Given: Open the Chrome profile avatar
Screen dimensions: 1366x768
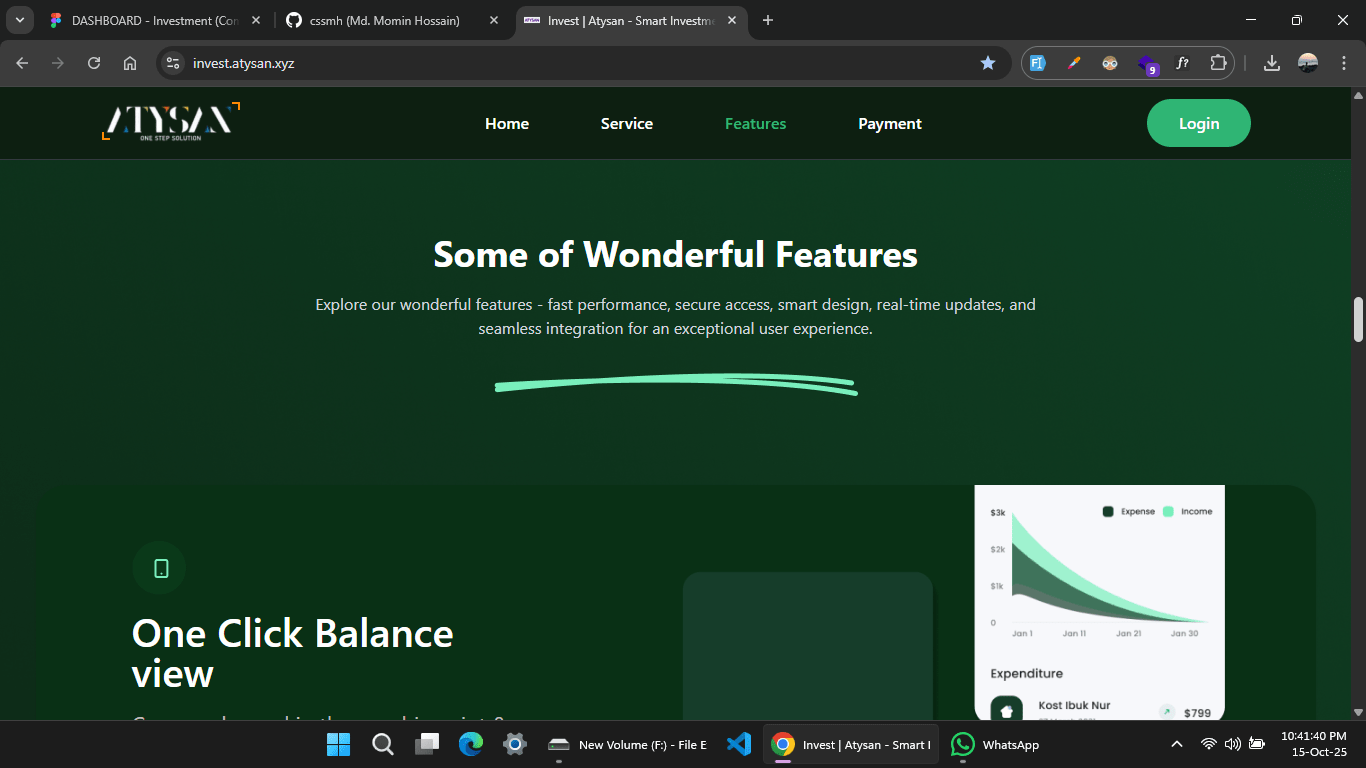Looking at the screenshot, I should (1307, 63).
